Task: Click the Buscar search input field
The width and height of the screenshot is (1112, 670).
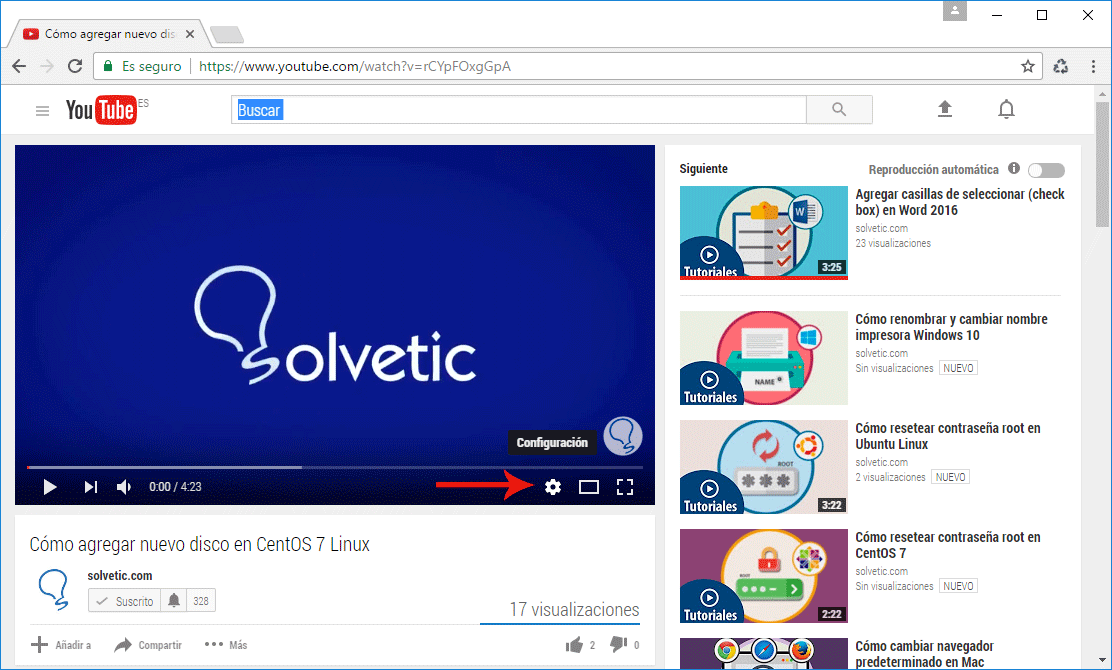Action: [x=518, y=110]
